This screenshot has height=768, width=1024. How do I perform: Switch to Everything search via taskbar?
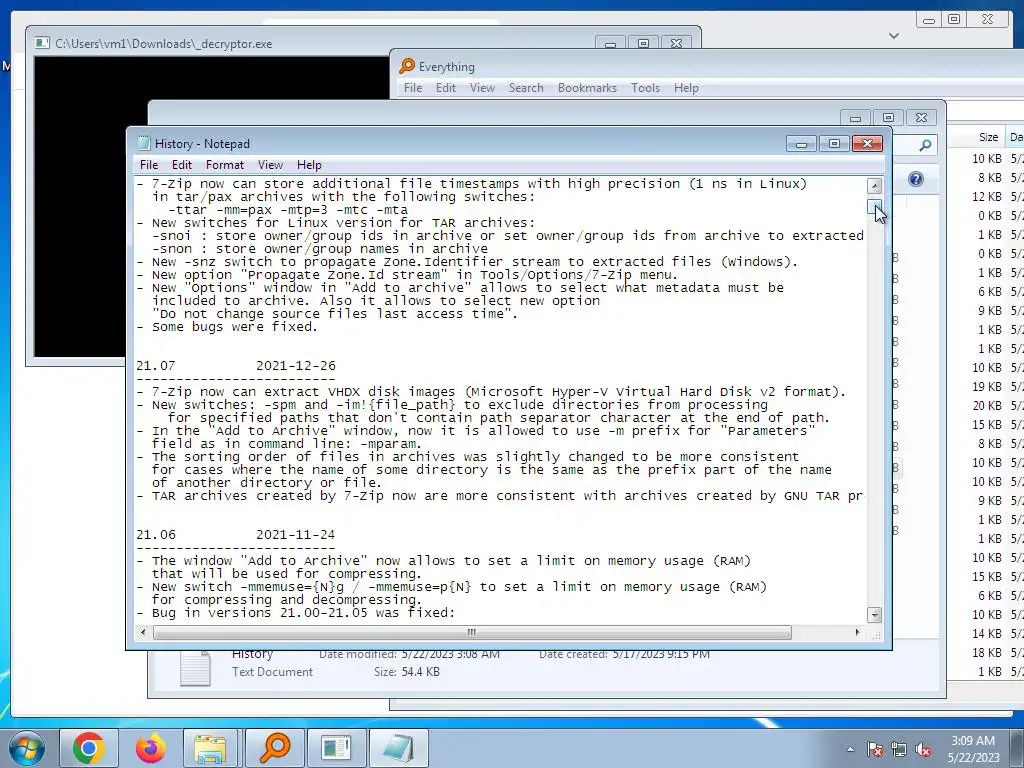pos(274,748)
